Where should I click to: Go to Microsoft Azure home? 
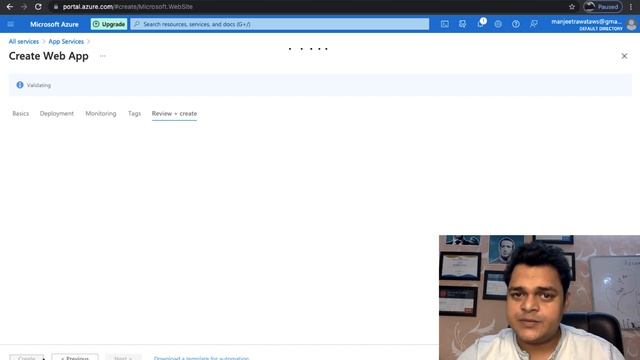(54, 24)
